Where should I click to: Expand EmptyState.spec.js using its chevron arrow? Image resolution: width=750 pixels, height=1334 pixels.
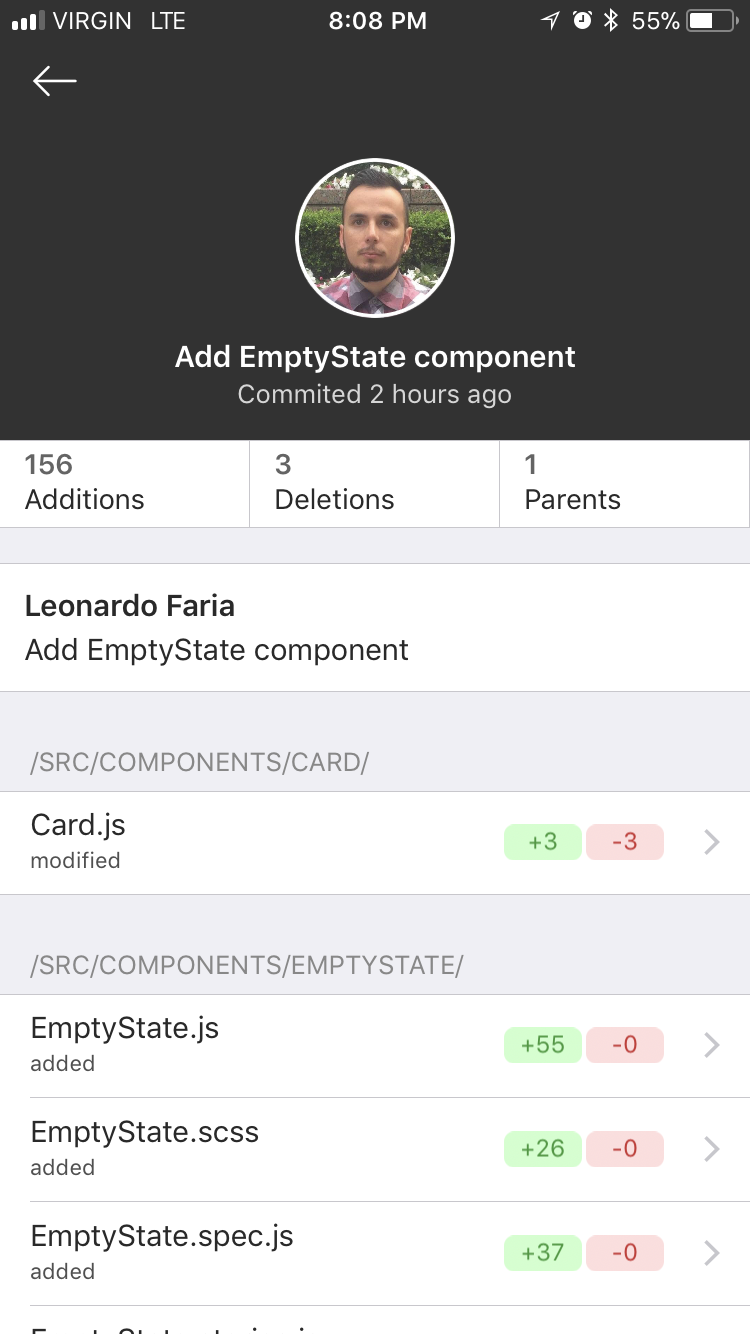[712, 1252]
